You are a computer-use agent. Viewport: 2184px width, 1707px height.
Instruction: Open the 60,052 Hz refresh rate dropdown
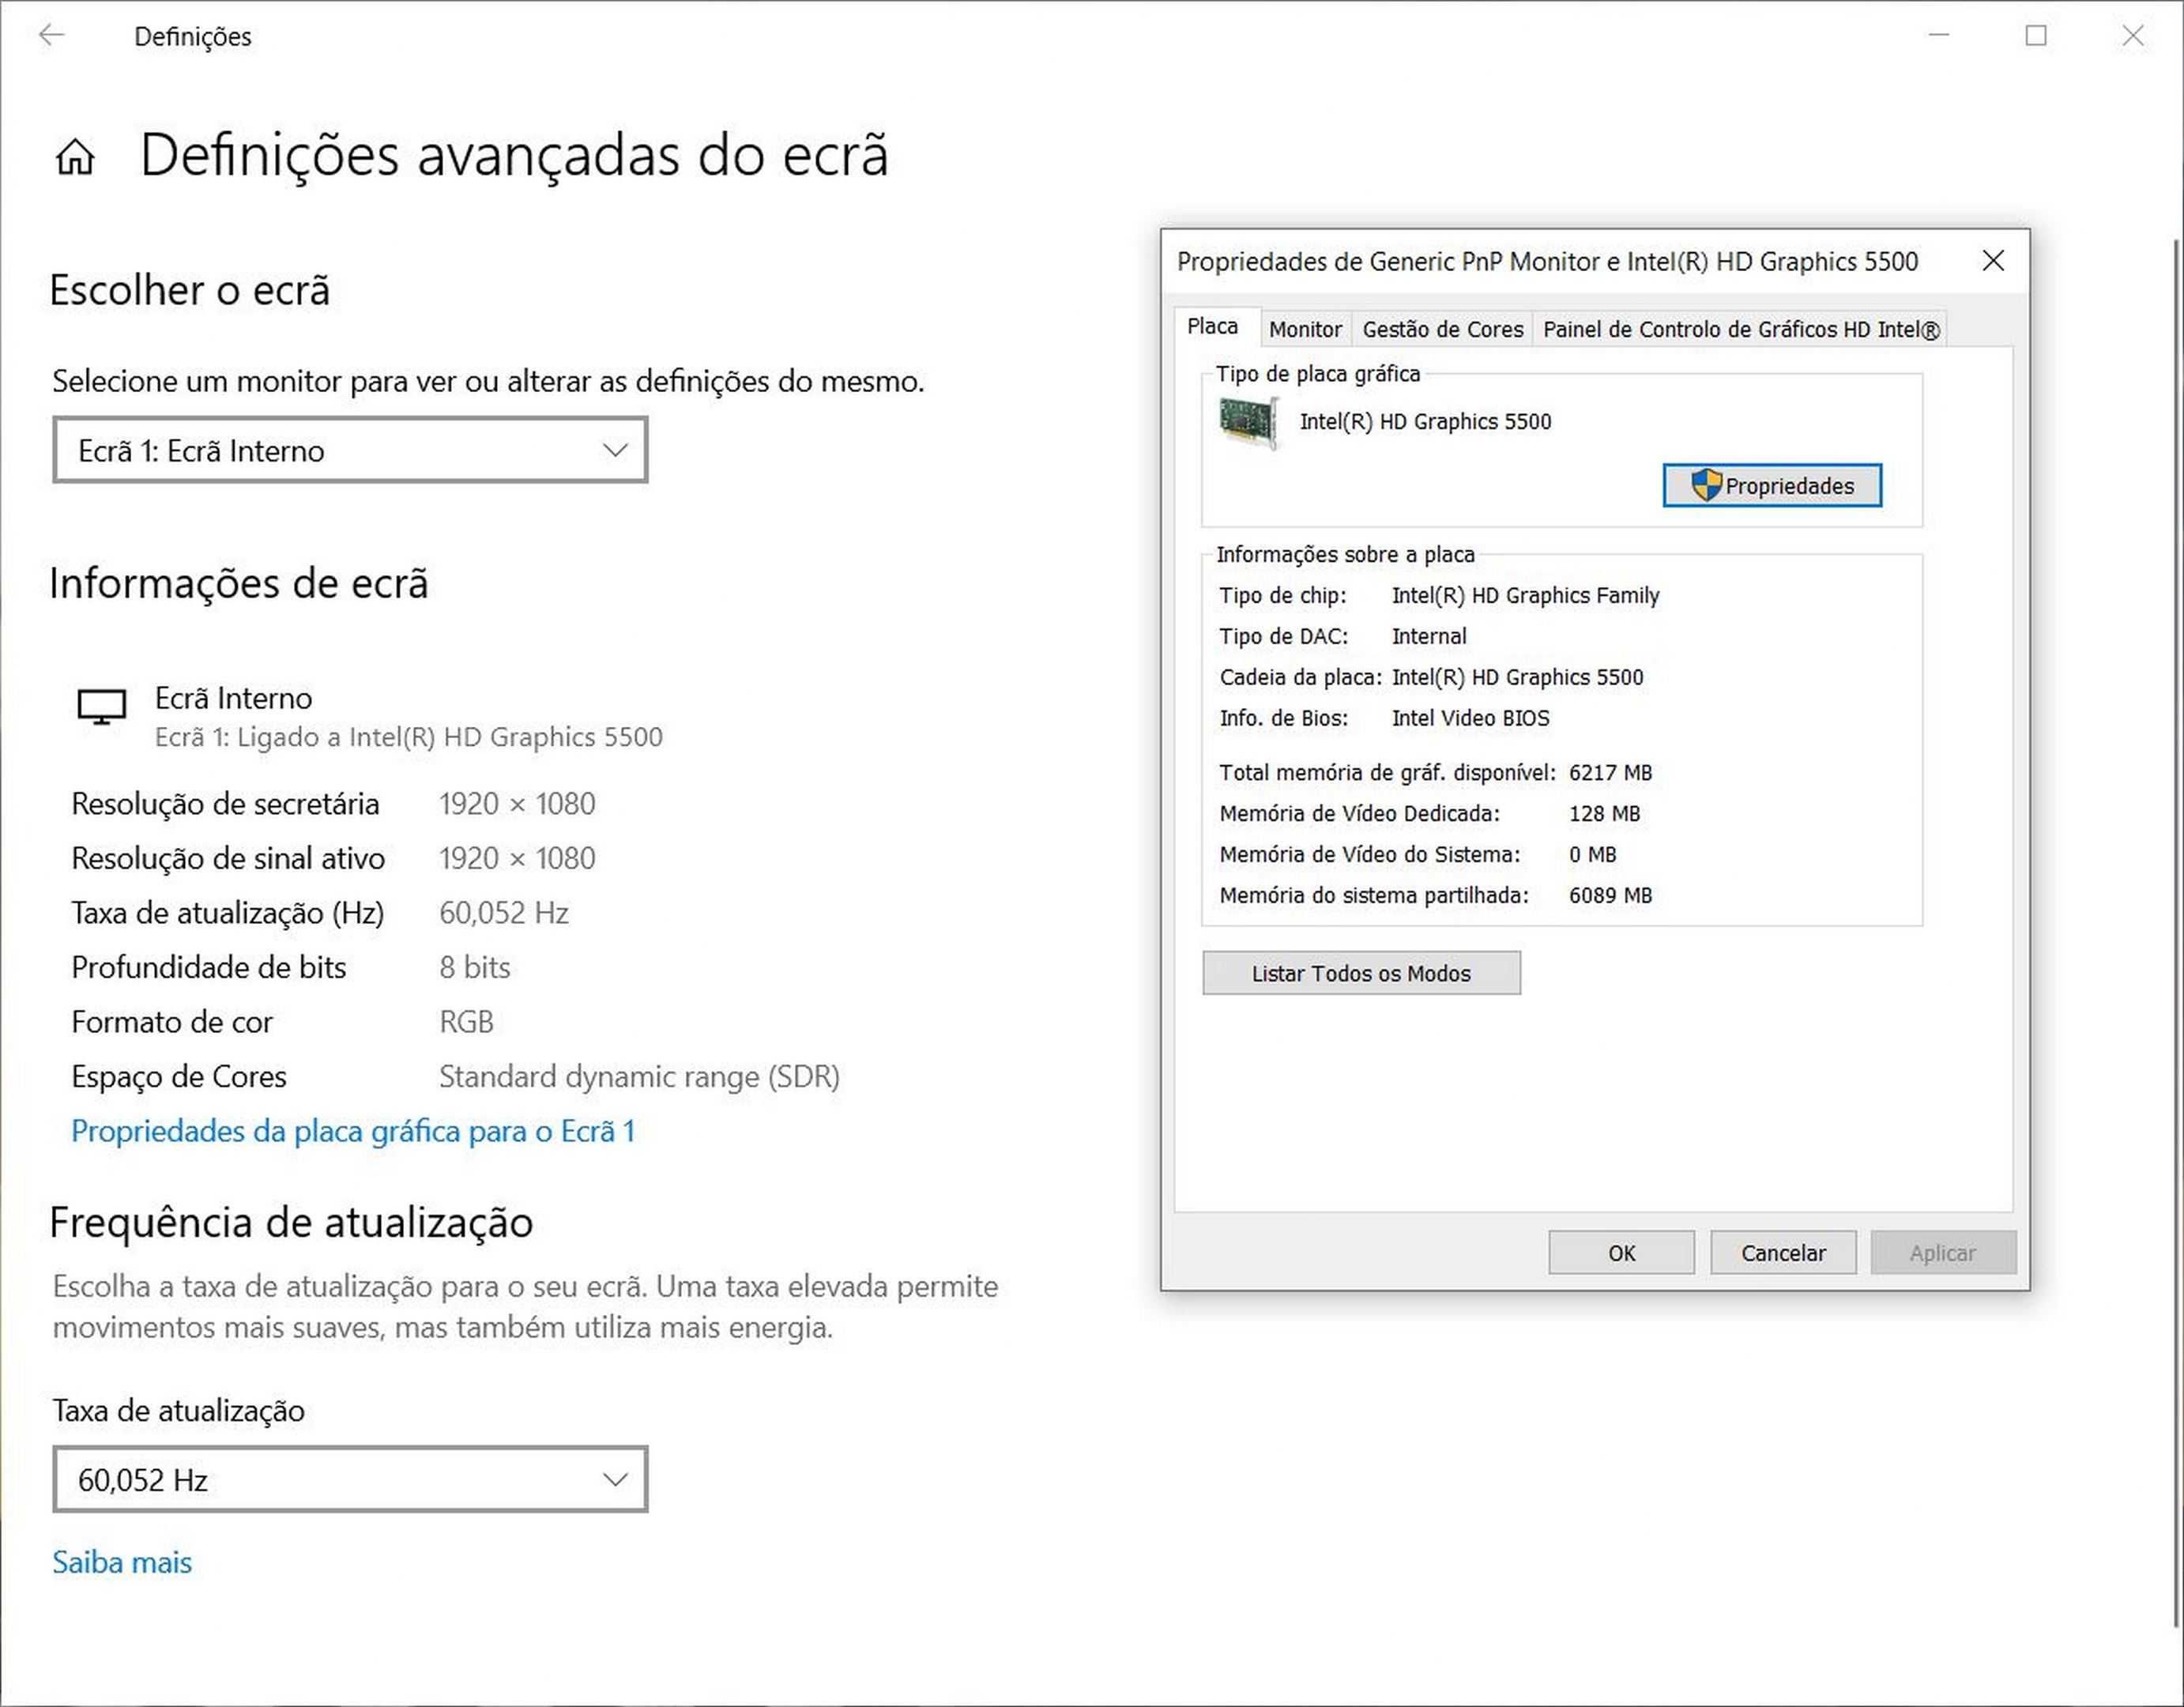click(350, 1479)
